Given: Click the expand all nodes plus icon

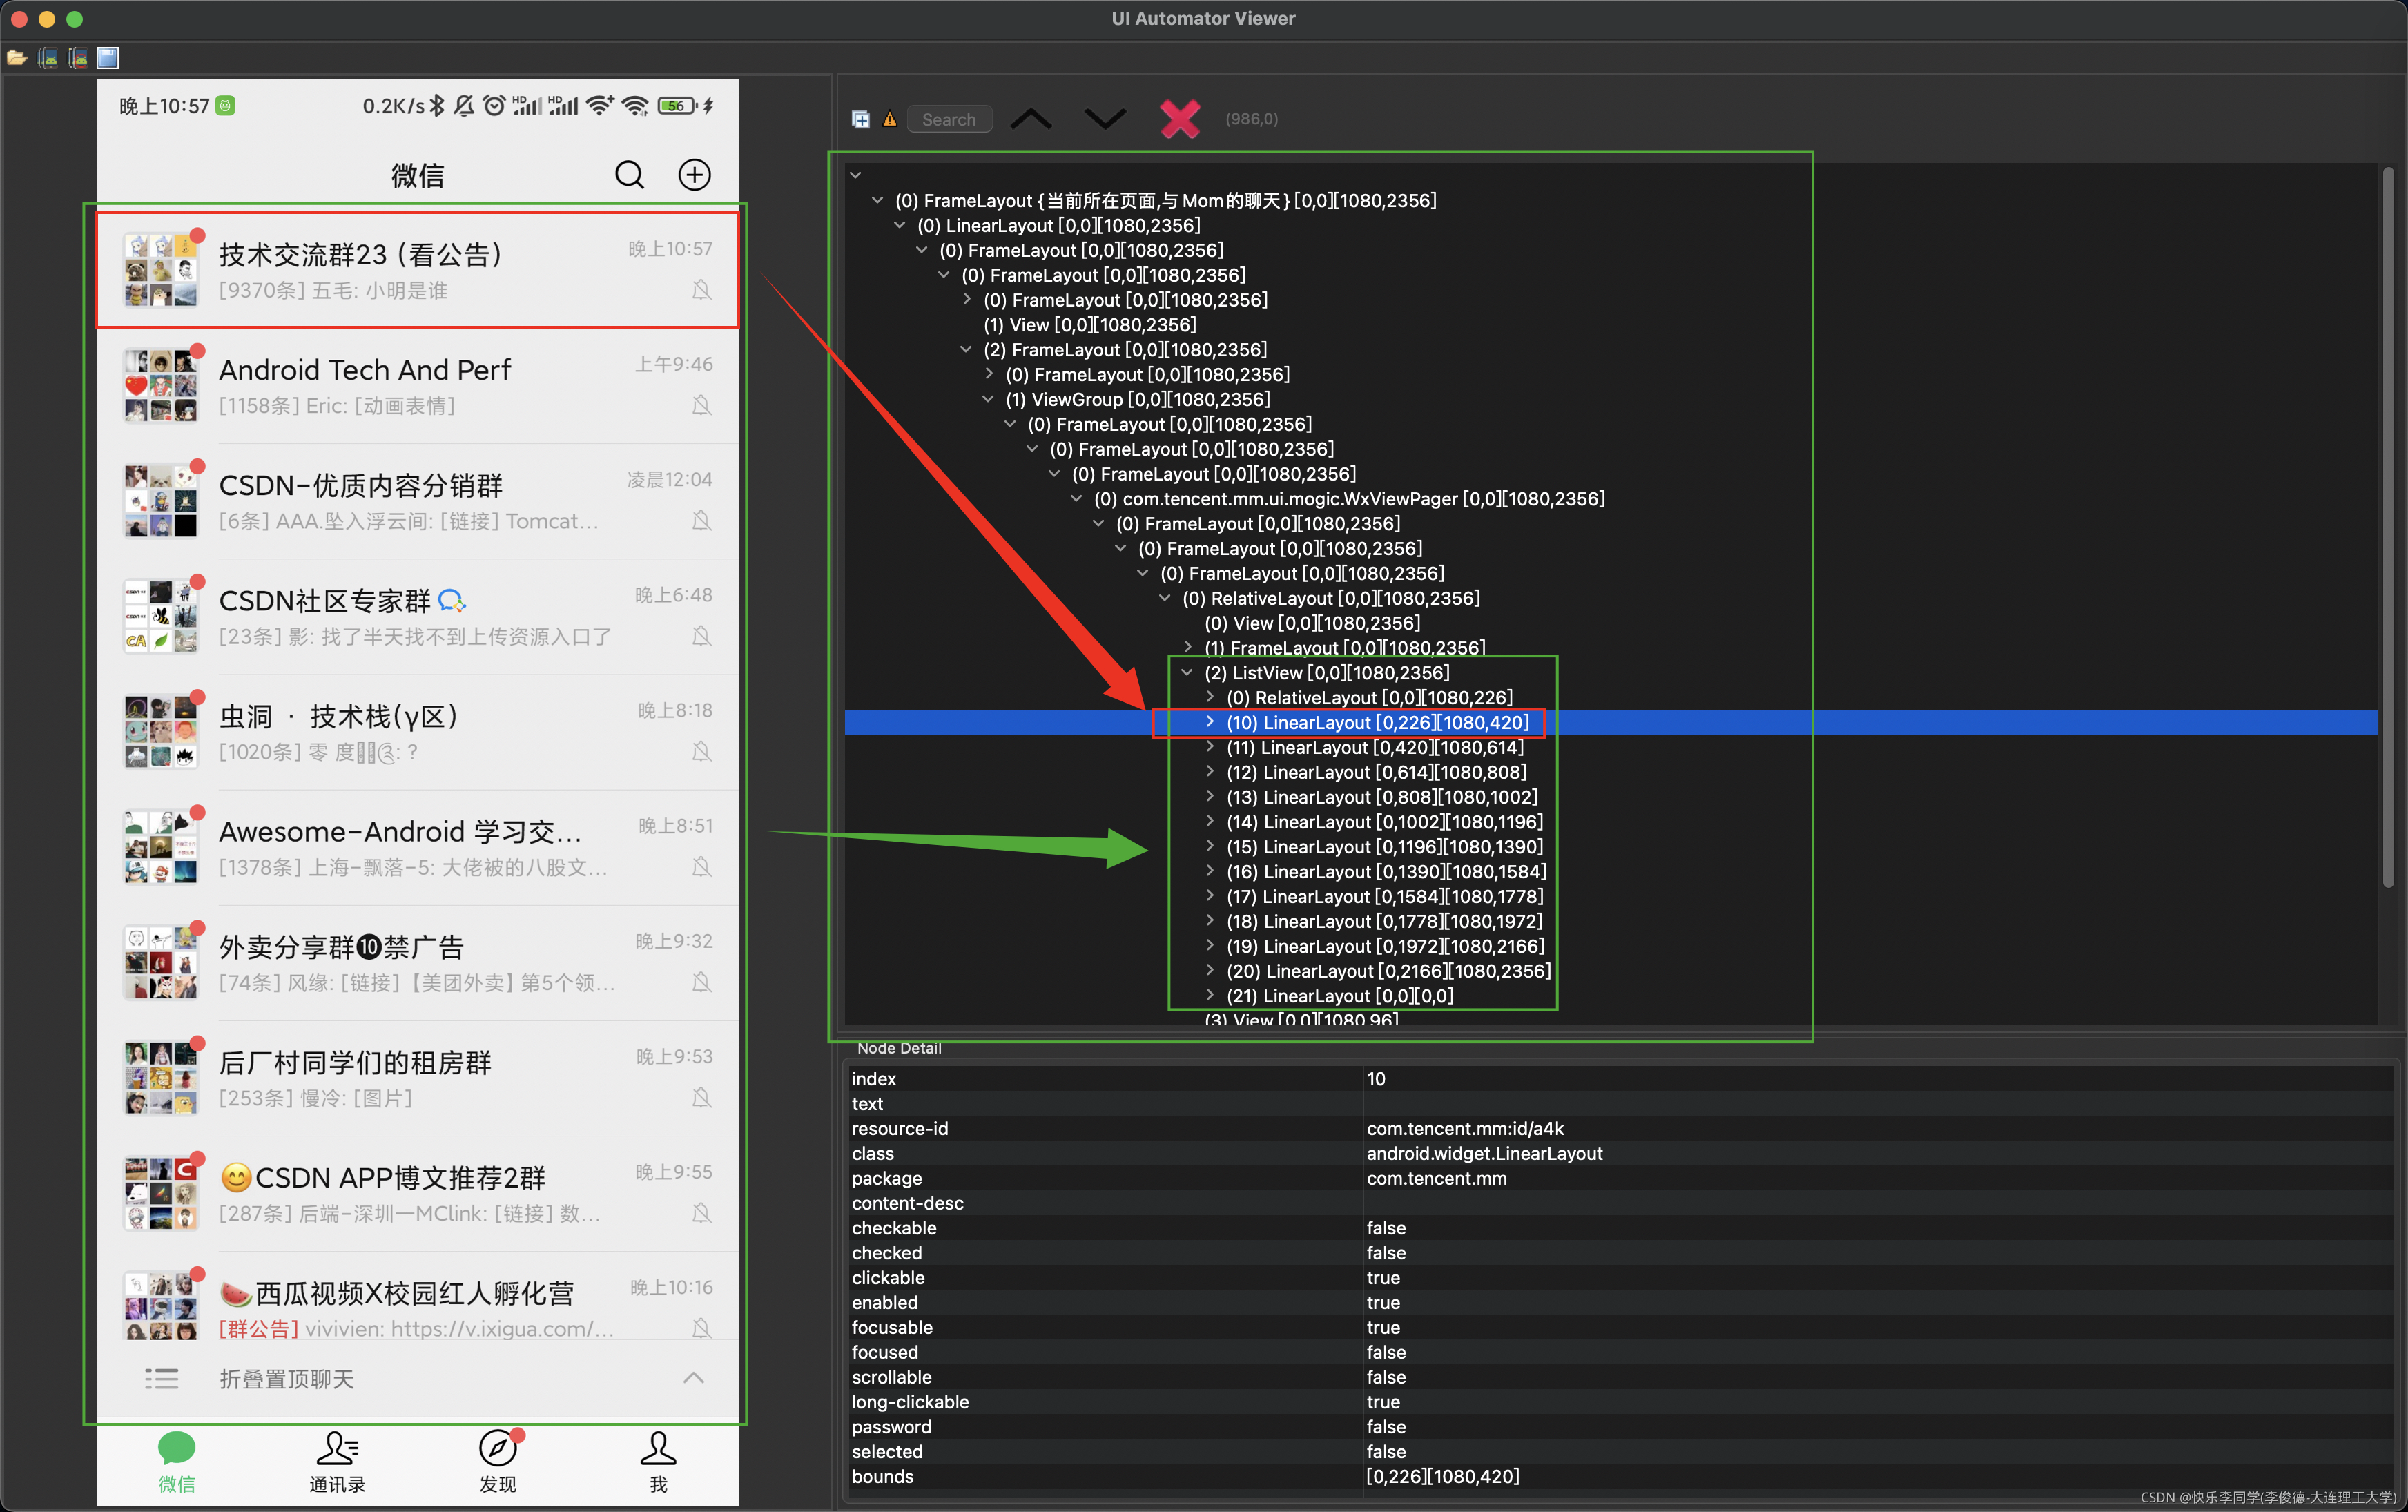Looking at the screenshot, I should tap(860, 119).
